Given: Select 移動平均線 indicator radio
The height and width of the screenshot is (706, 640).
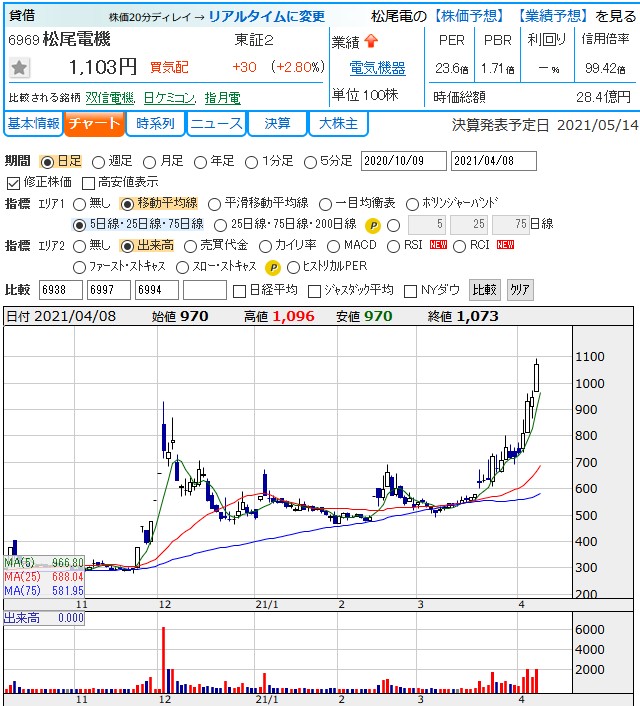Looking at the screenshot, I should click(127, 204).
